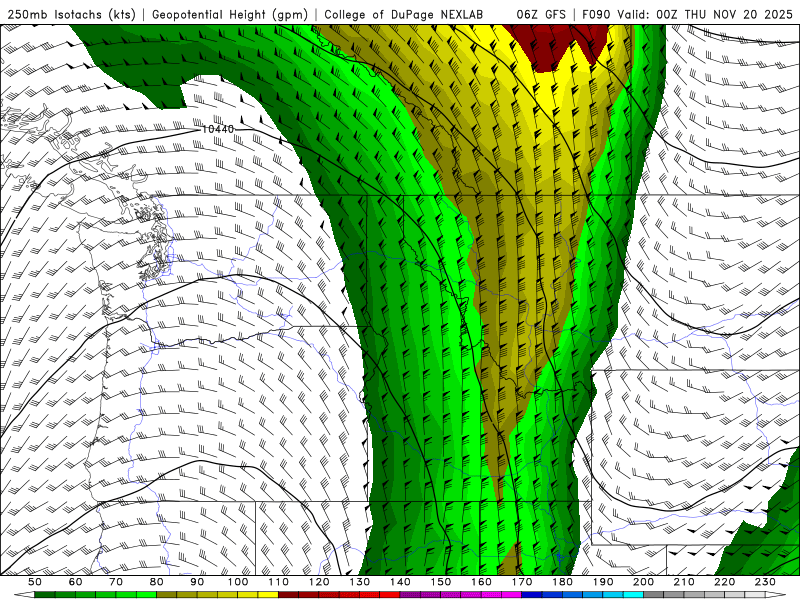This screenshot has width=800, height=600.
Task: Click the '250mb Isotachs (kts)' title text
Action: click(x=71, y=14)
